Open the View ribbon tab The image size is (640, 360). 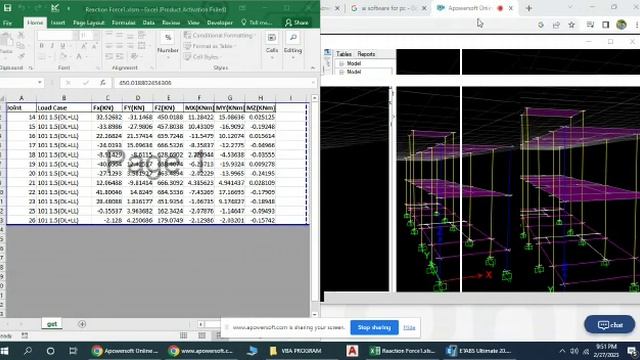(x=193, y=23)
